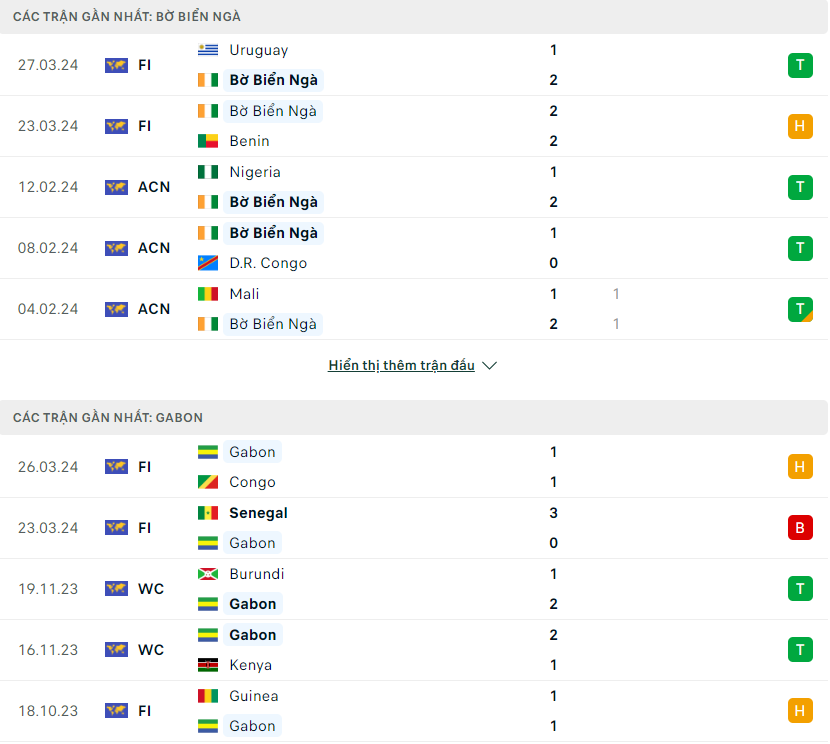The width and height of the screenshot is (830, 744).
Task: Click the Uruguay flag icon
Action: [208, 50]
